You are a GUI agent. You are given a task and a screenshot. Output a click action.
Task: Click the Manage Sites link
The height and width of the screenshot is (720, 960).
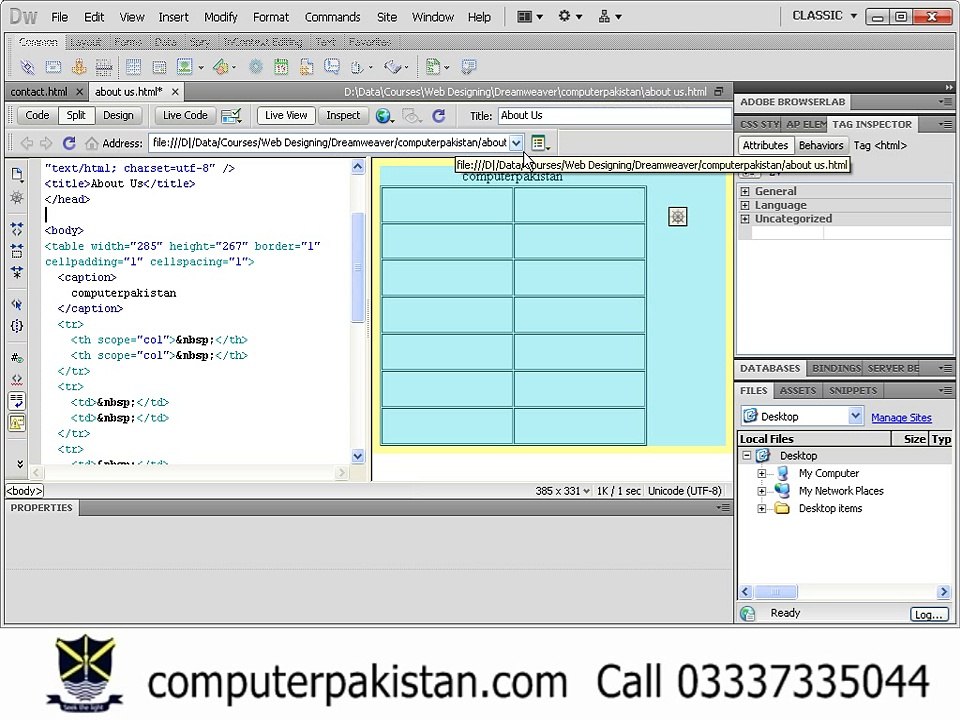click(901, 418)
